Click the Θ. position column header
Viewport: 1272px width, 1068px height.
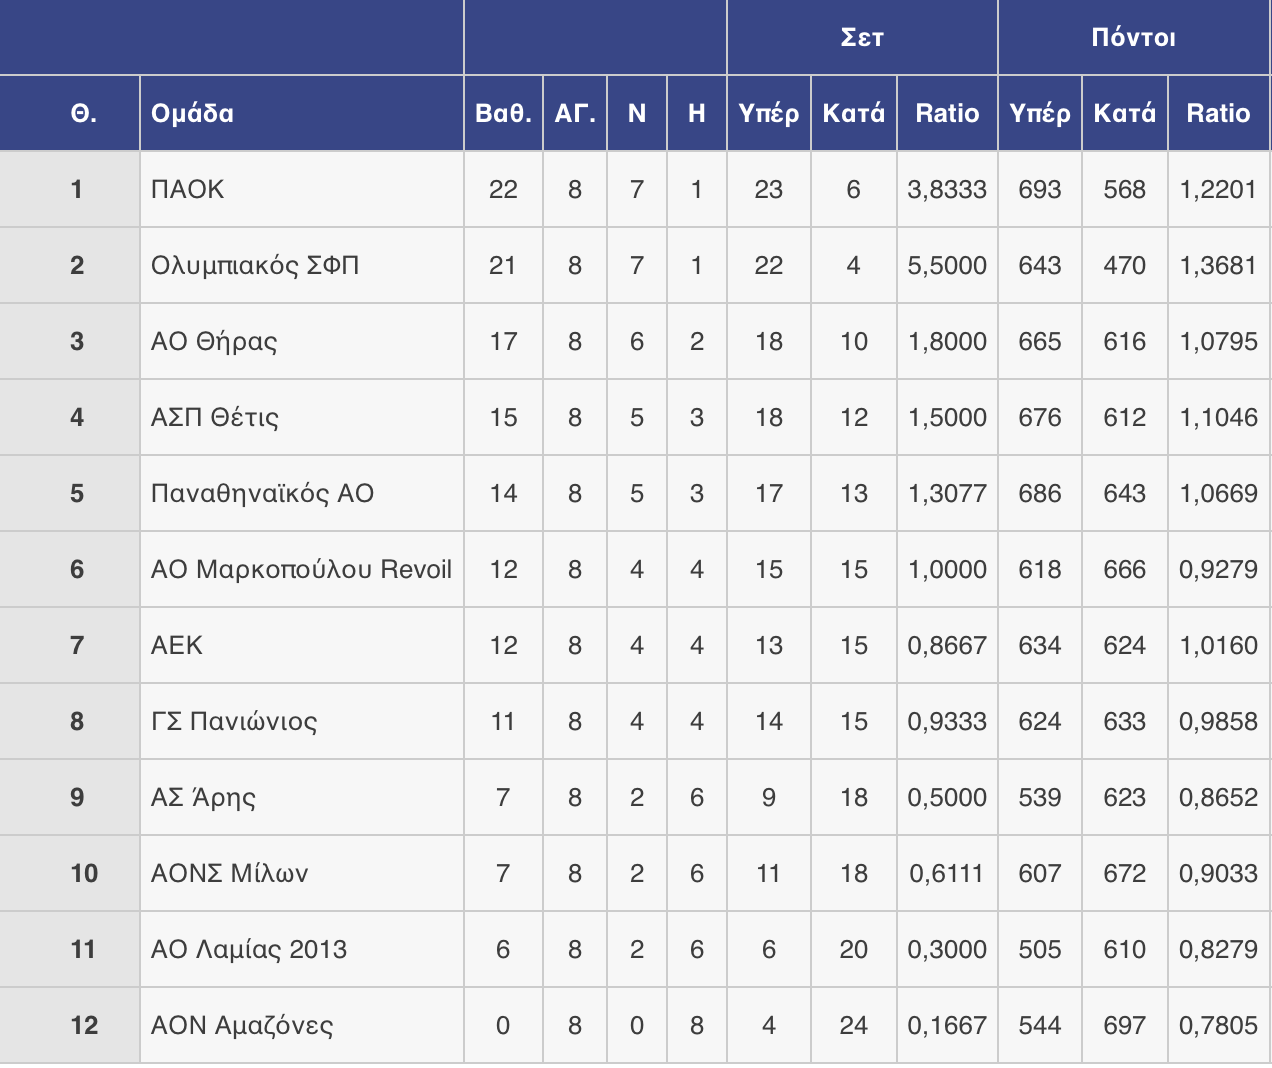(x=84, y=113)
